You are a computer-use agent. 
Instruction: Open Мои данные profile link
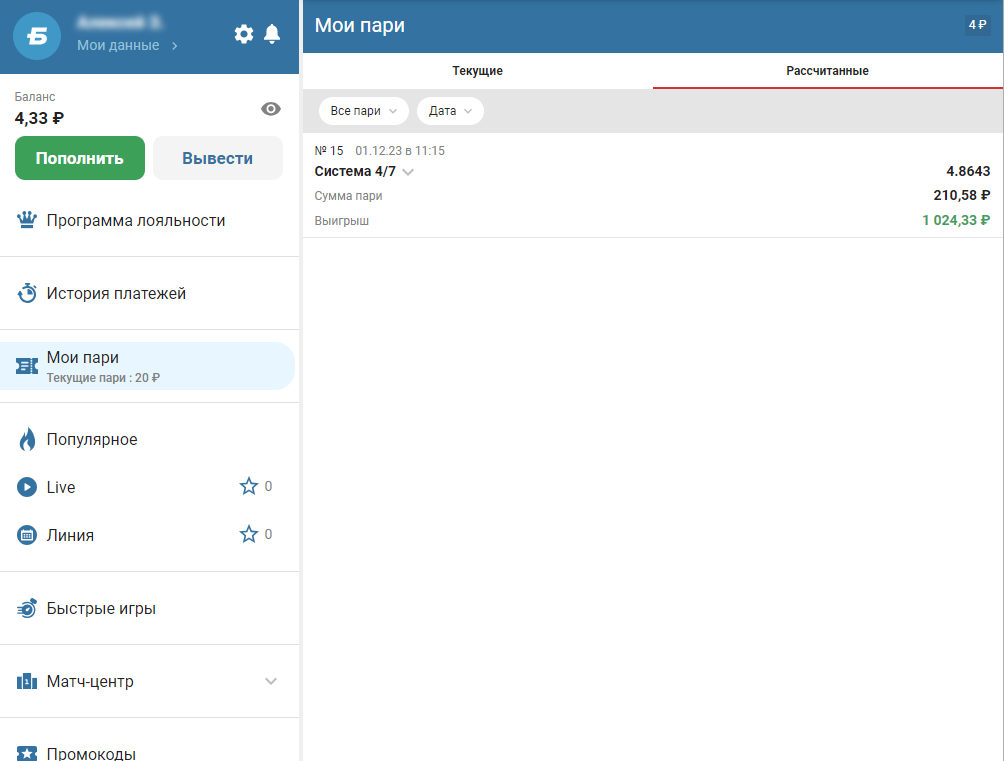[127, 45]
